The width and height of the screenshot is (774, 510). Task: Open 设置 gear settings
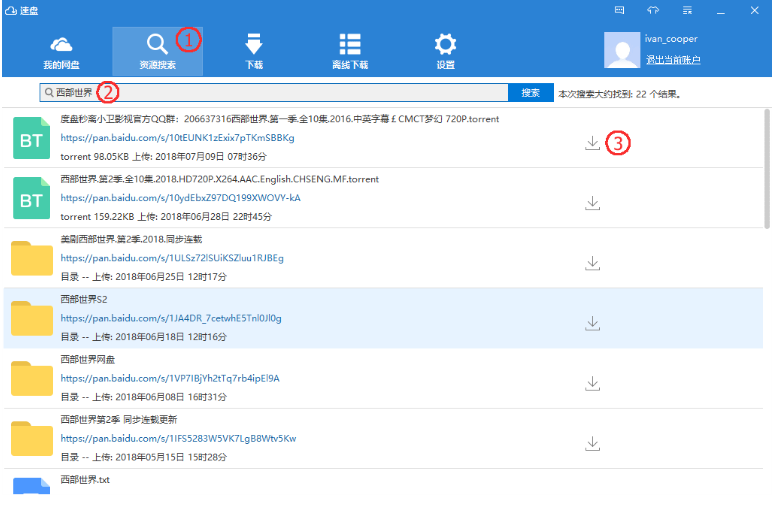pyautogui.click(x=445, y=51)
